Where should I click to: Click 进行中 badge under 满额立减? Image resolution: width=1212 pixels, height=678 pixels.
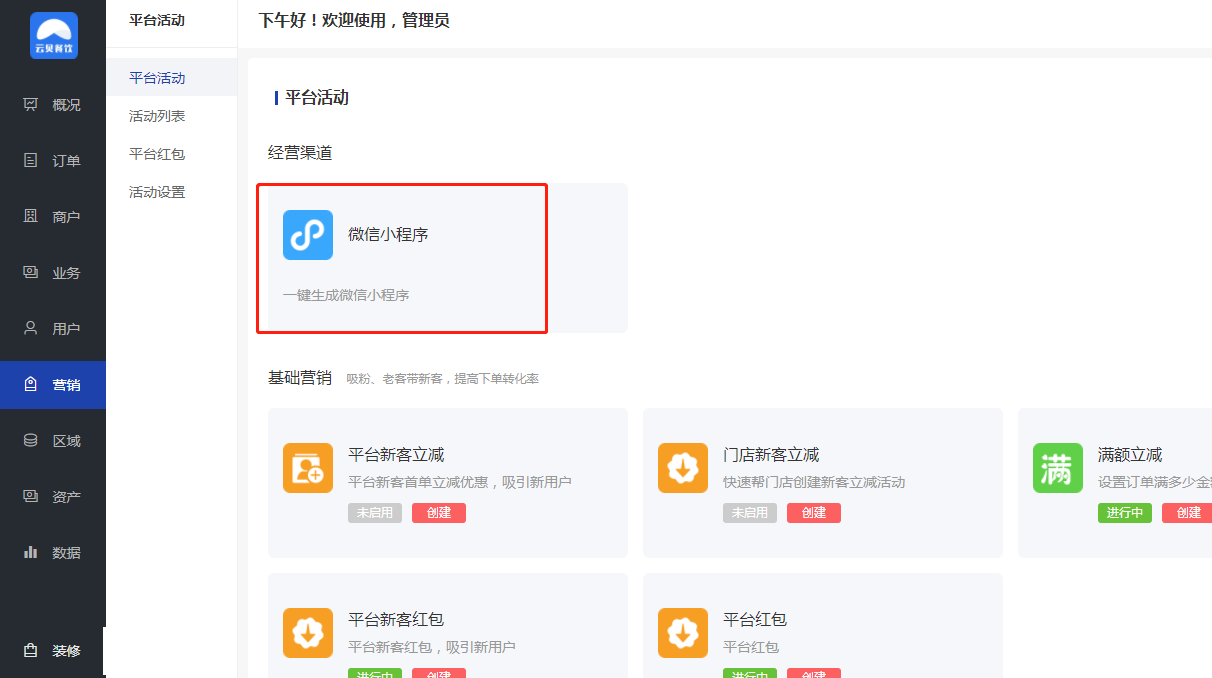(1125, 513)
